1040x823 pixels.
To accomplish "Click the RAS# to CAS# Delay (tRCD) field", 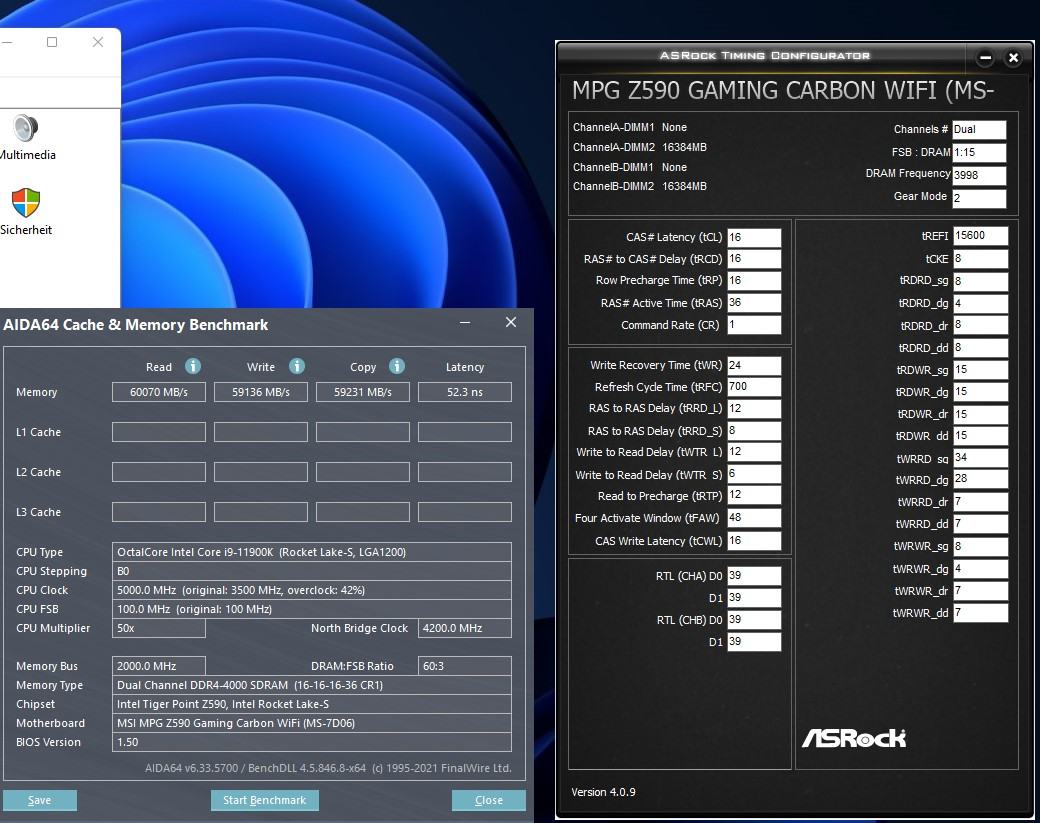I will [754, 259].
